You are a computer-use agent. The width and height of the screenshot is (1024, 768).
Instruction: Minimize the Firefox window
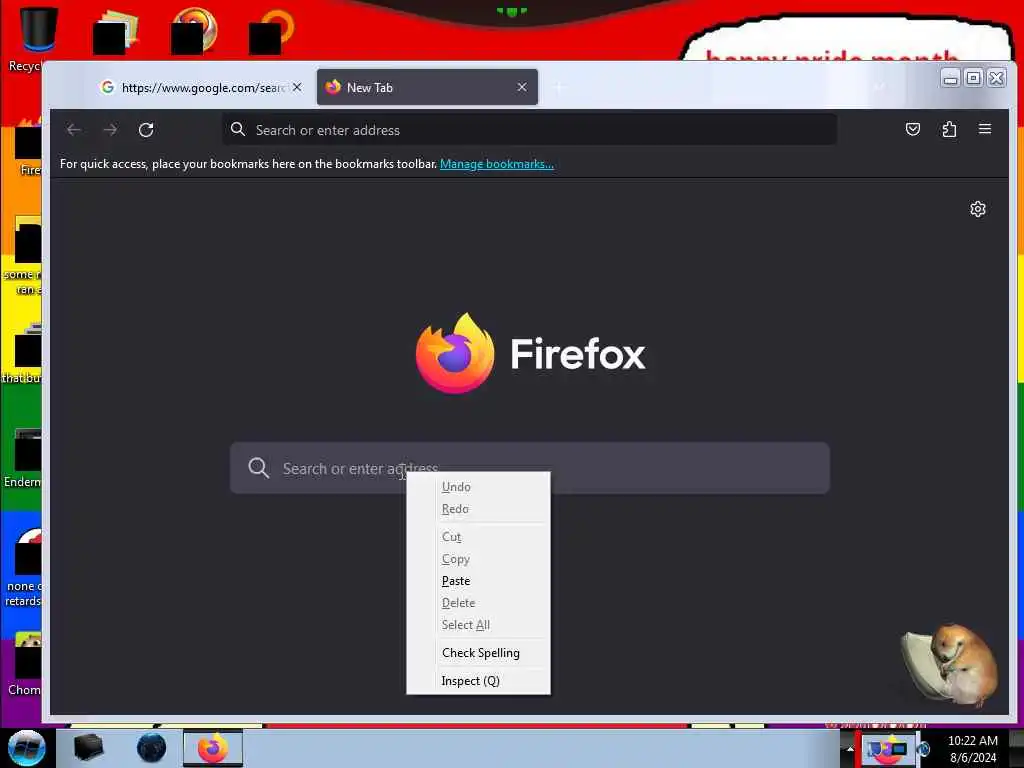pyautogui.click(x=950, y=78)
